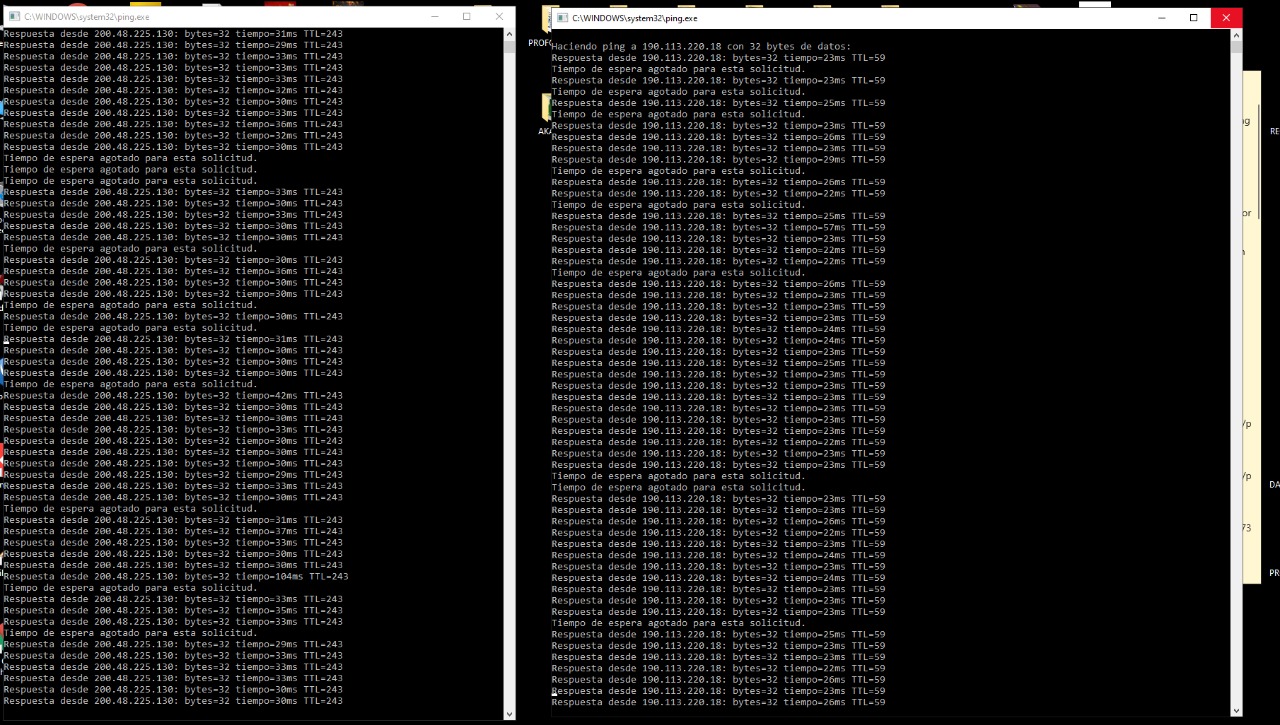The height and width of the screenshot is (725, 1280).
Task: Close the left ping.exe window
Action: pyautogui.click(x=499, y=17)
